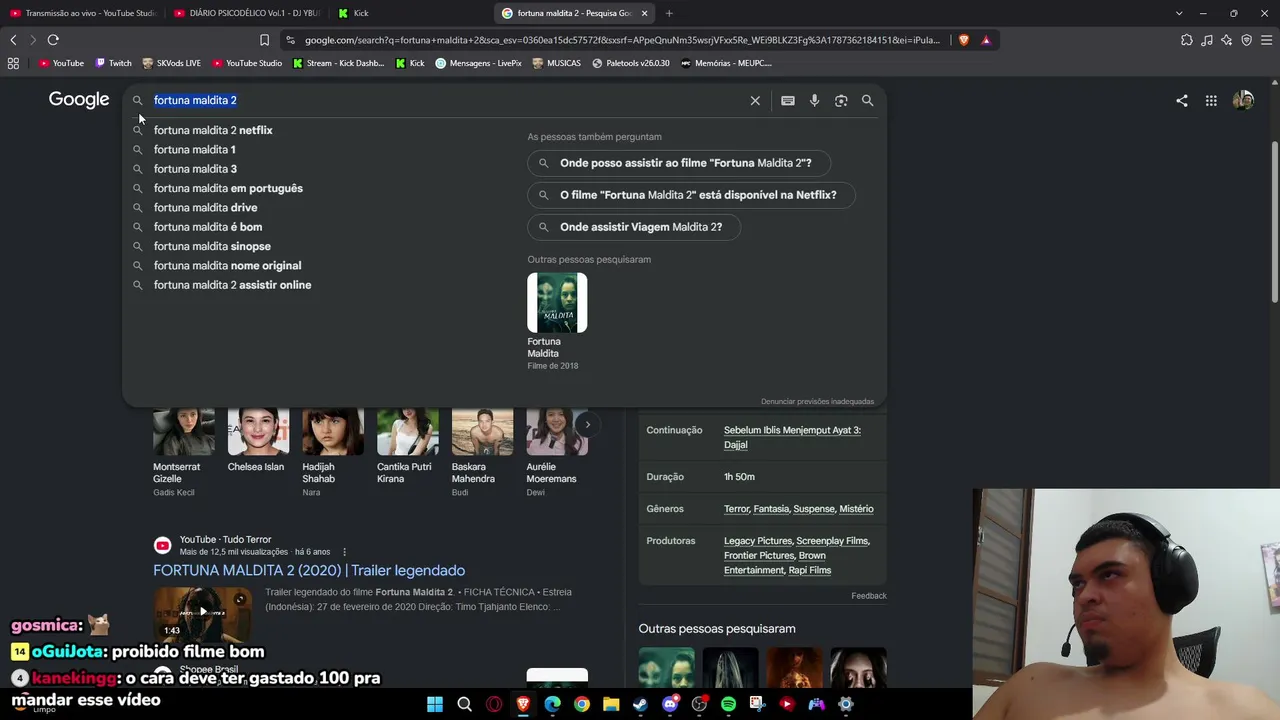Open the MUSICAS bookmark folder
1280x720 pixels.
click(x=557, y=63)
